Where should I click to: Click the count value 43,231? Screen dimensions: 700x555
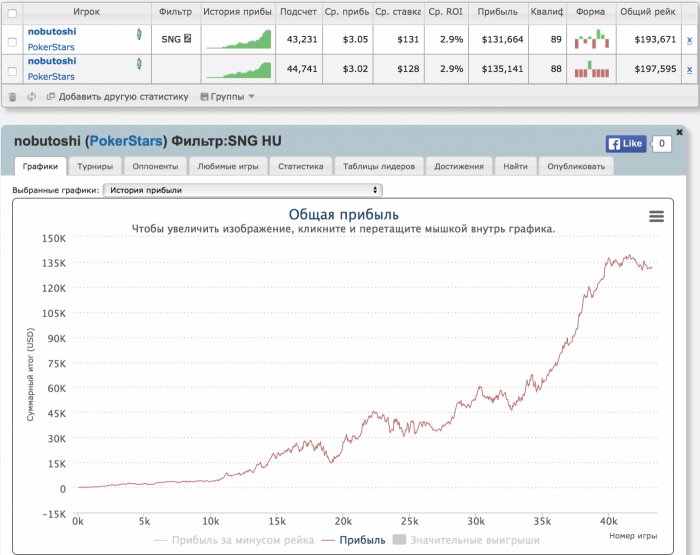302,39
